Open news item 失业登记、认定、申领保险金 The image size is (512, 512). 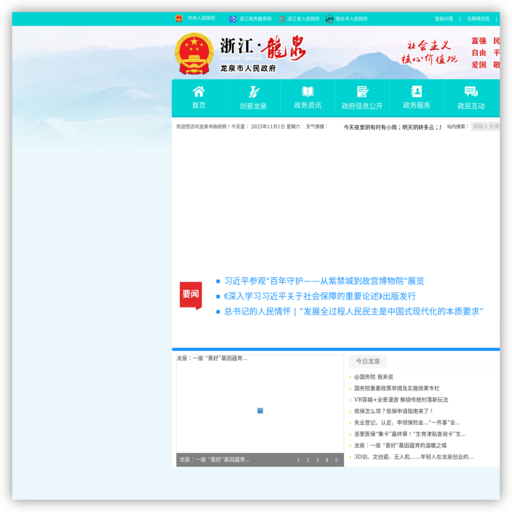tap(407, 423)
